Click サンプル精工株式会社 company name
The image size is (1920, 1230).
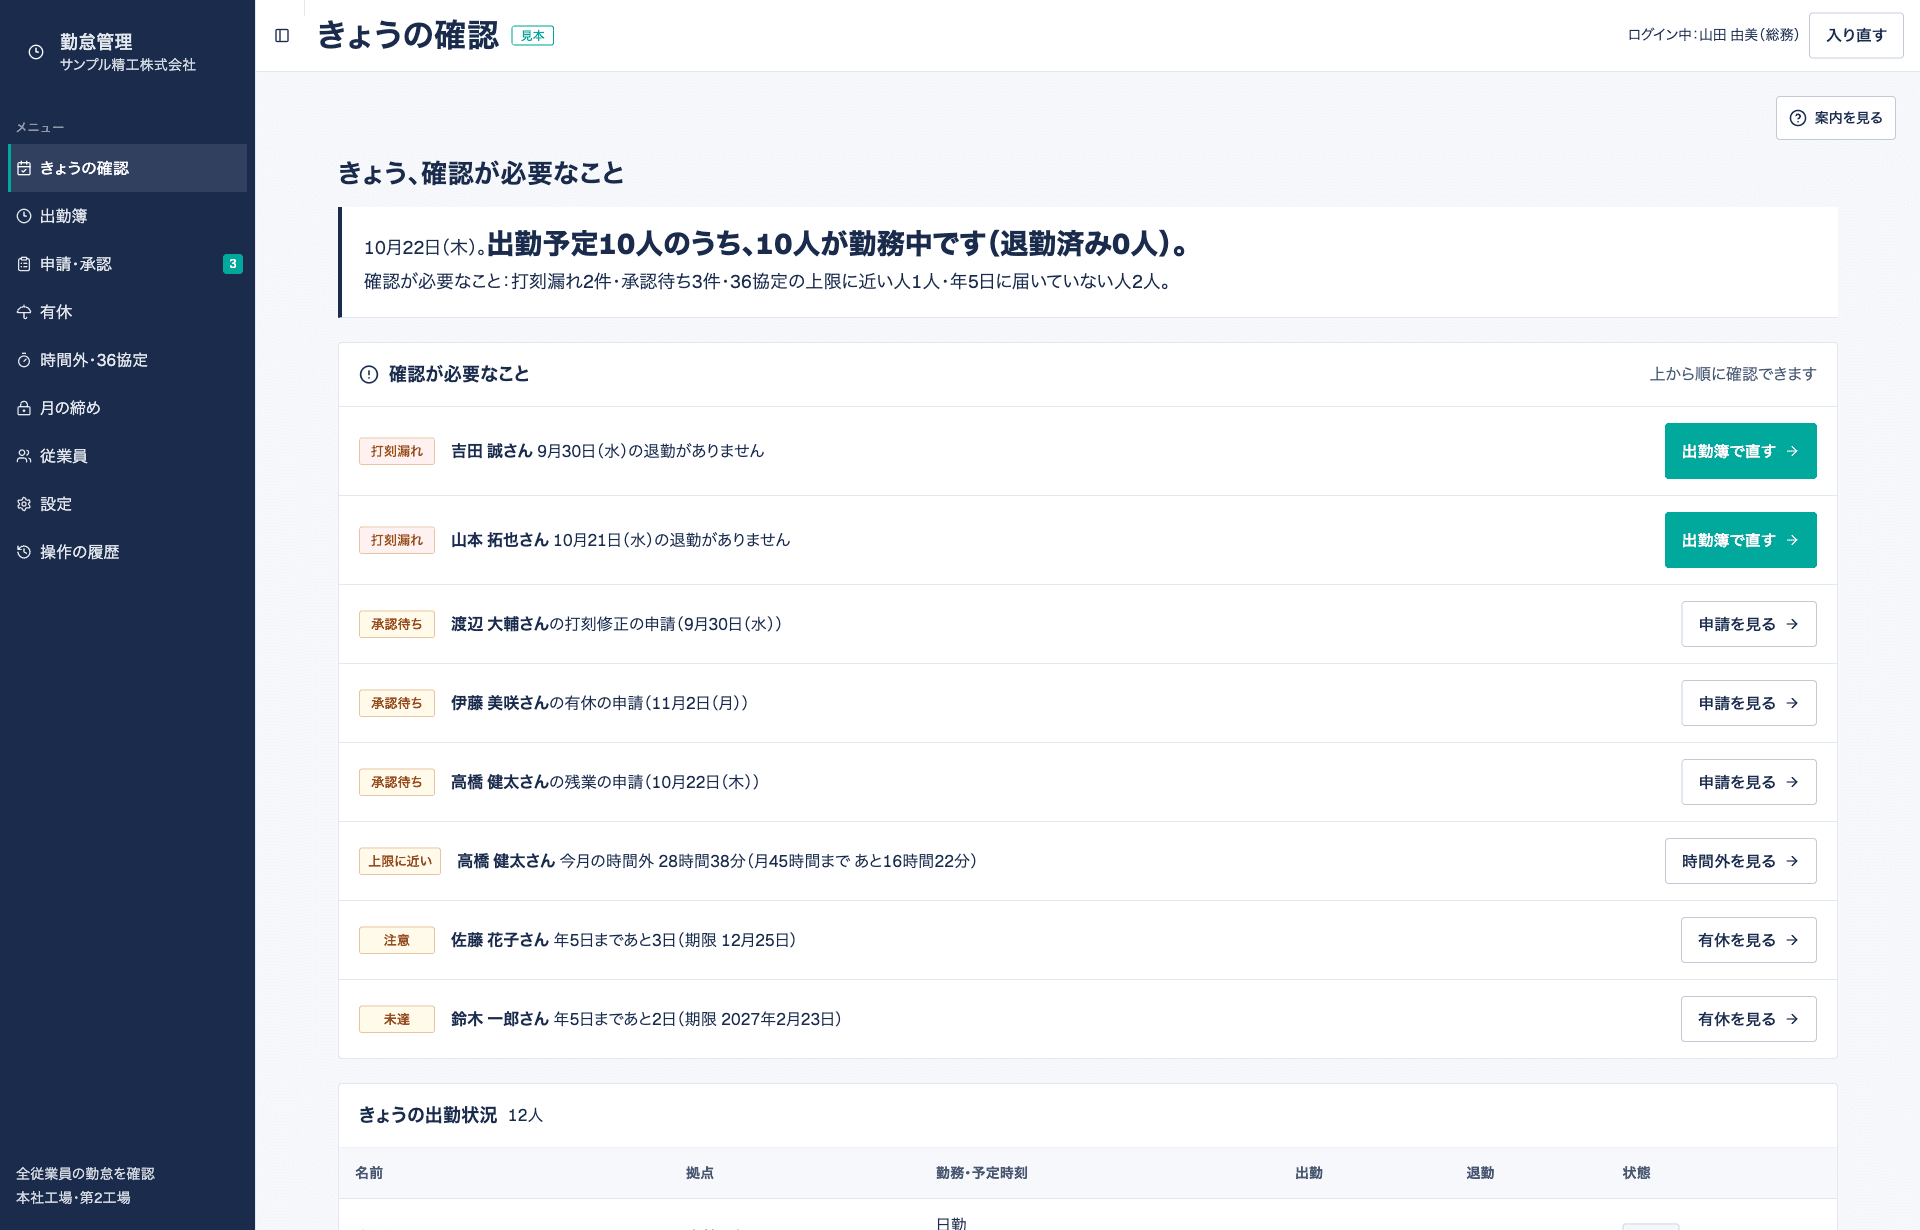[x=128, y=65]
